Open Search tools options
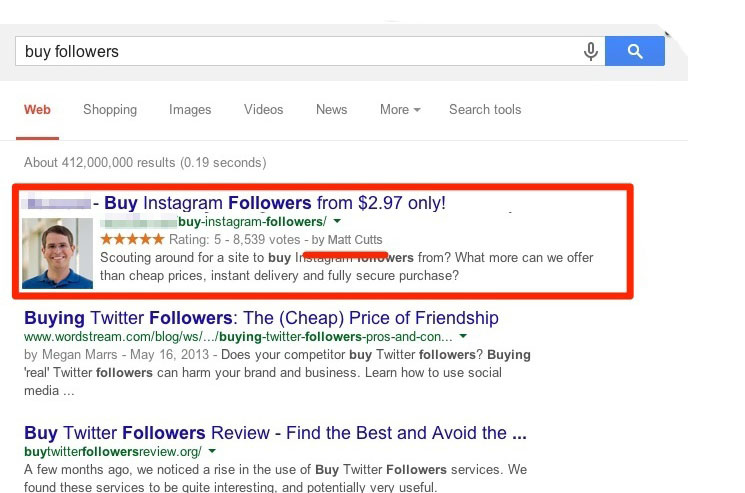Screen dimensions: 745x493 click(485, 110)
